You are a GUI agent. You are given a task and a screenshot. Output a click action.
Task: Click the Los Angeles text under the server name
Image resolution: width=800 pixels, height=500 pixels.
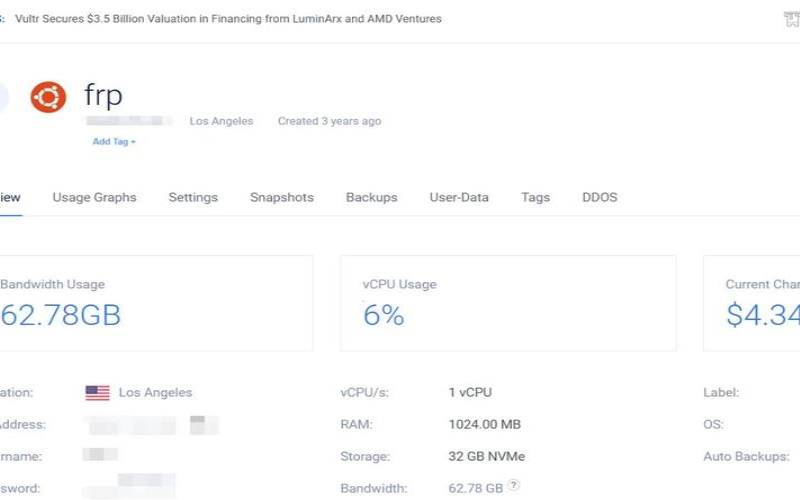pos(221,121)
